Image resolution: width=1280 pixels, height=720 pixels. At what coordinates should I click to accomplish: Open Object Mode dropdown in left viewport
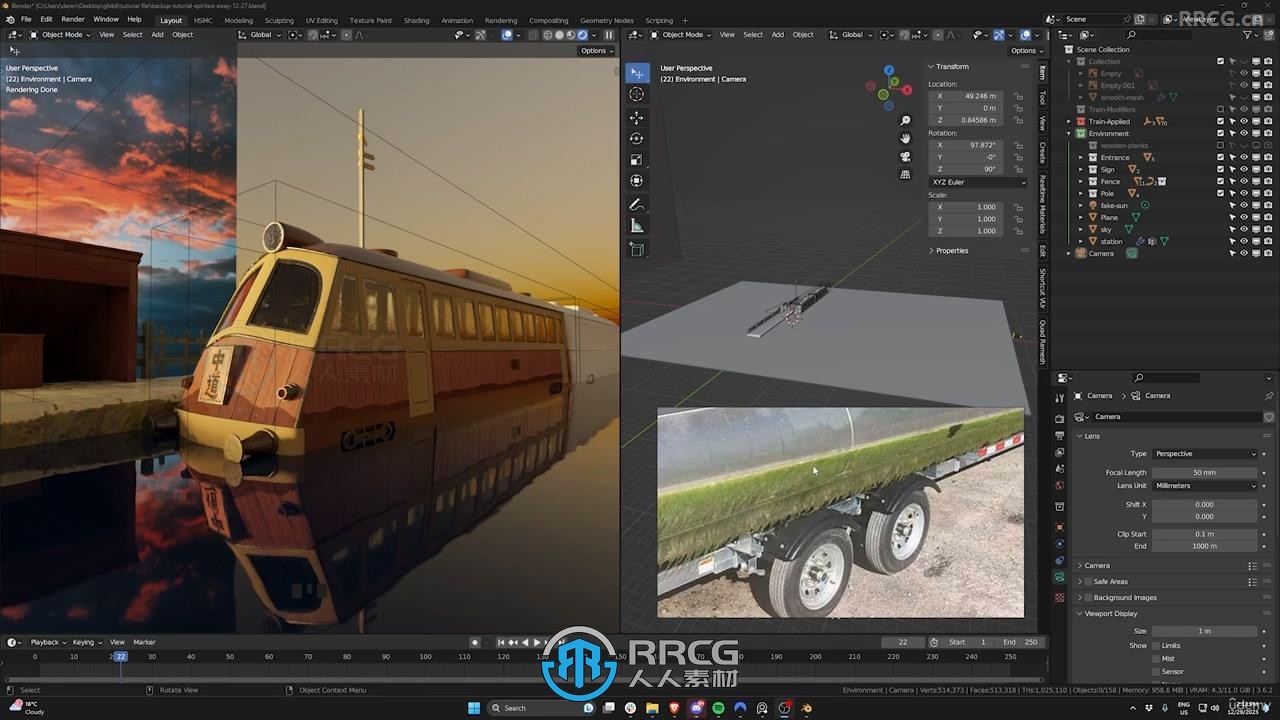[x=60, y=35]
